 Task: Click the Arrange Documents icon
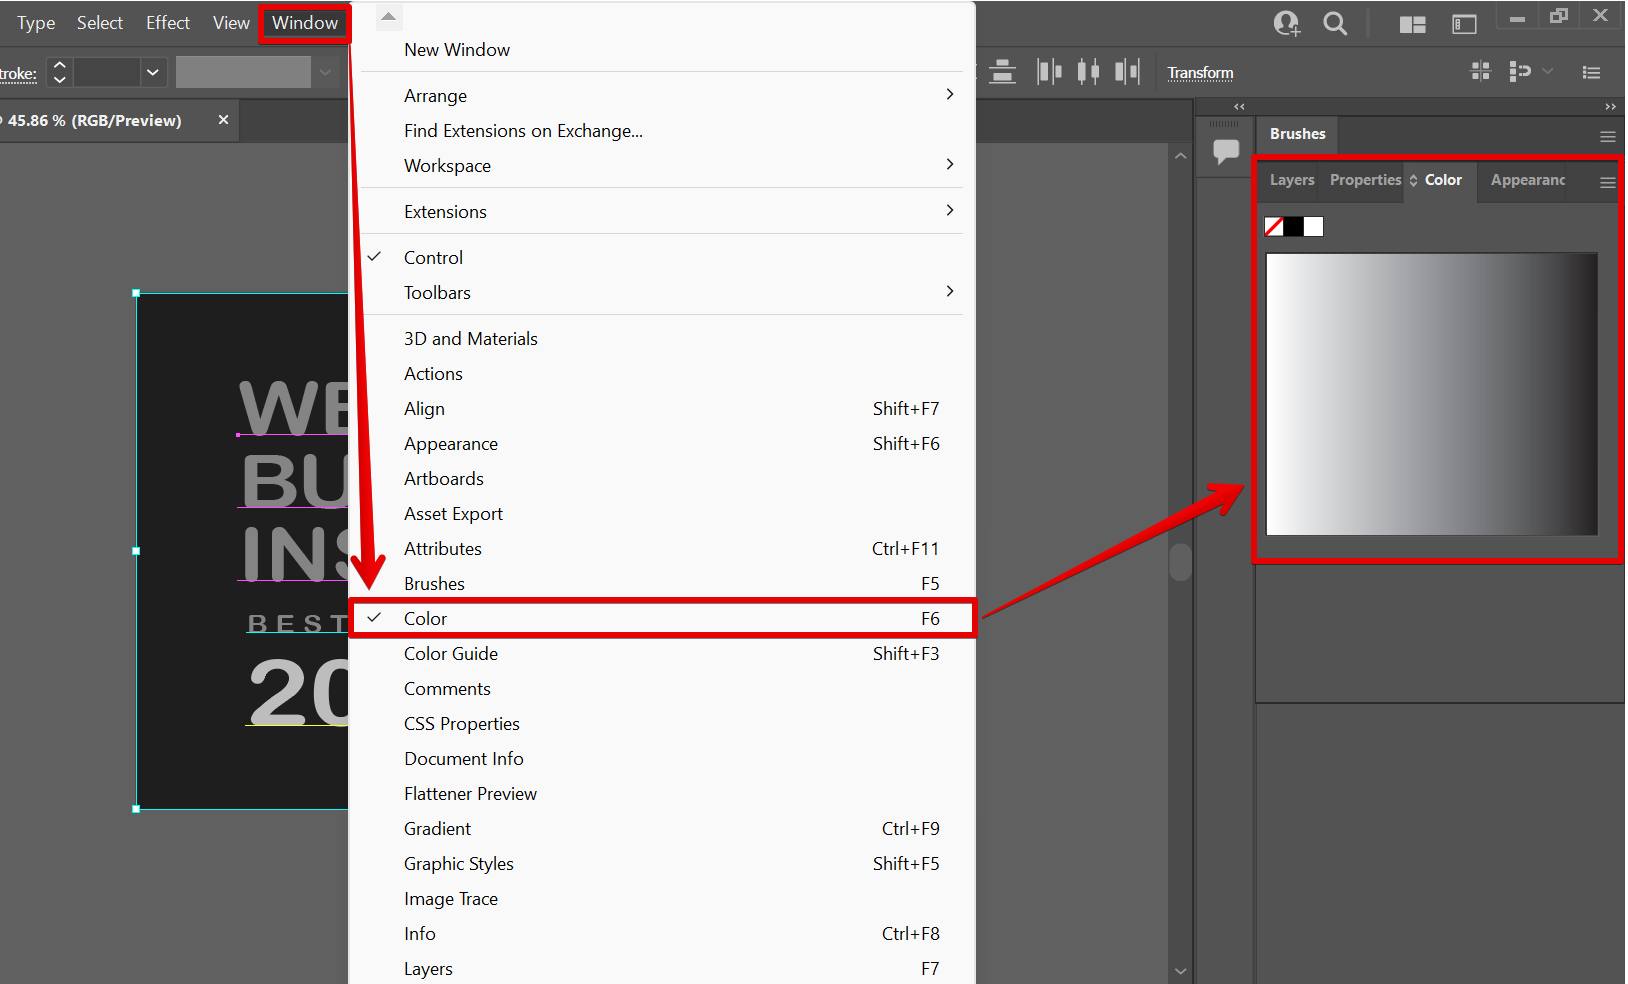point(1412,24)
